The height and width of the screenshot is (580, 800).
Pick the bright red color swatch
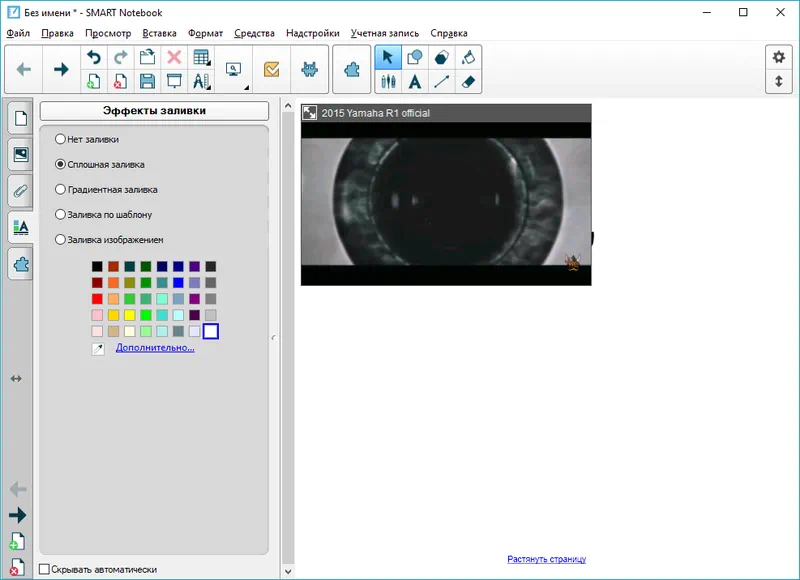tap(97, 299)
